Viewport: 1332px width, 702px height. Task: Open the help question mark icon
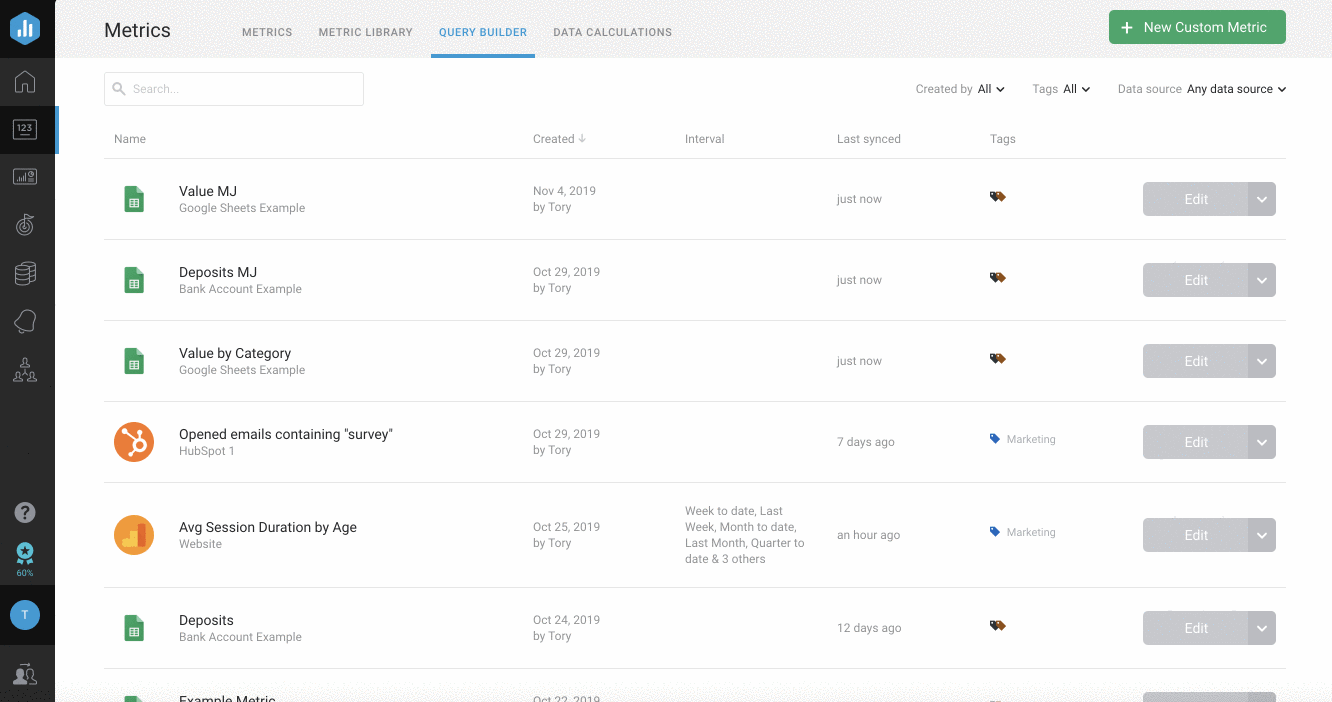click(25, 513)
